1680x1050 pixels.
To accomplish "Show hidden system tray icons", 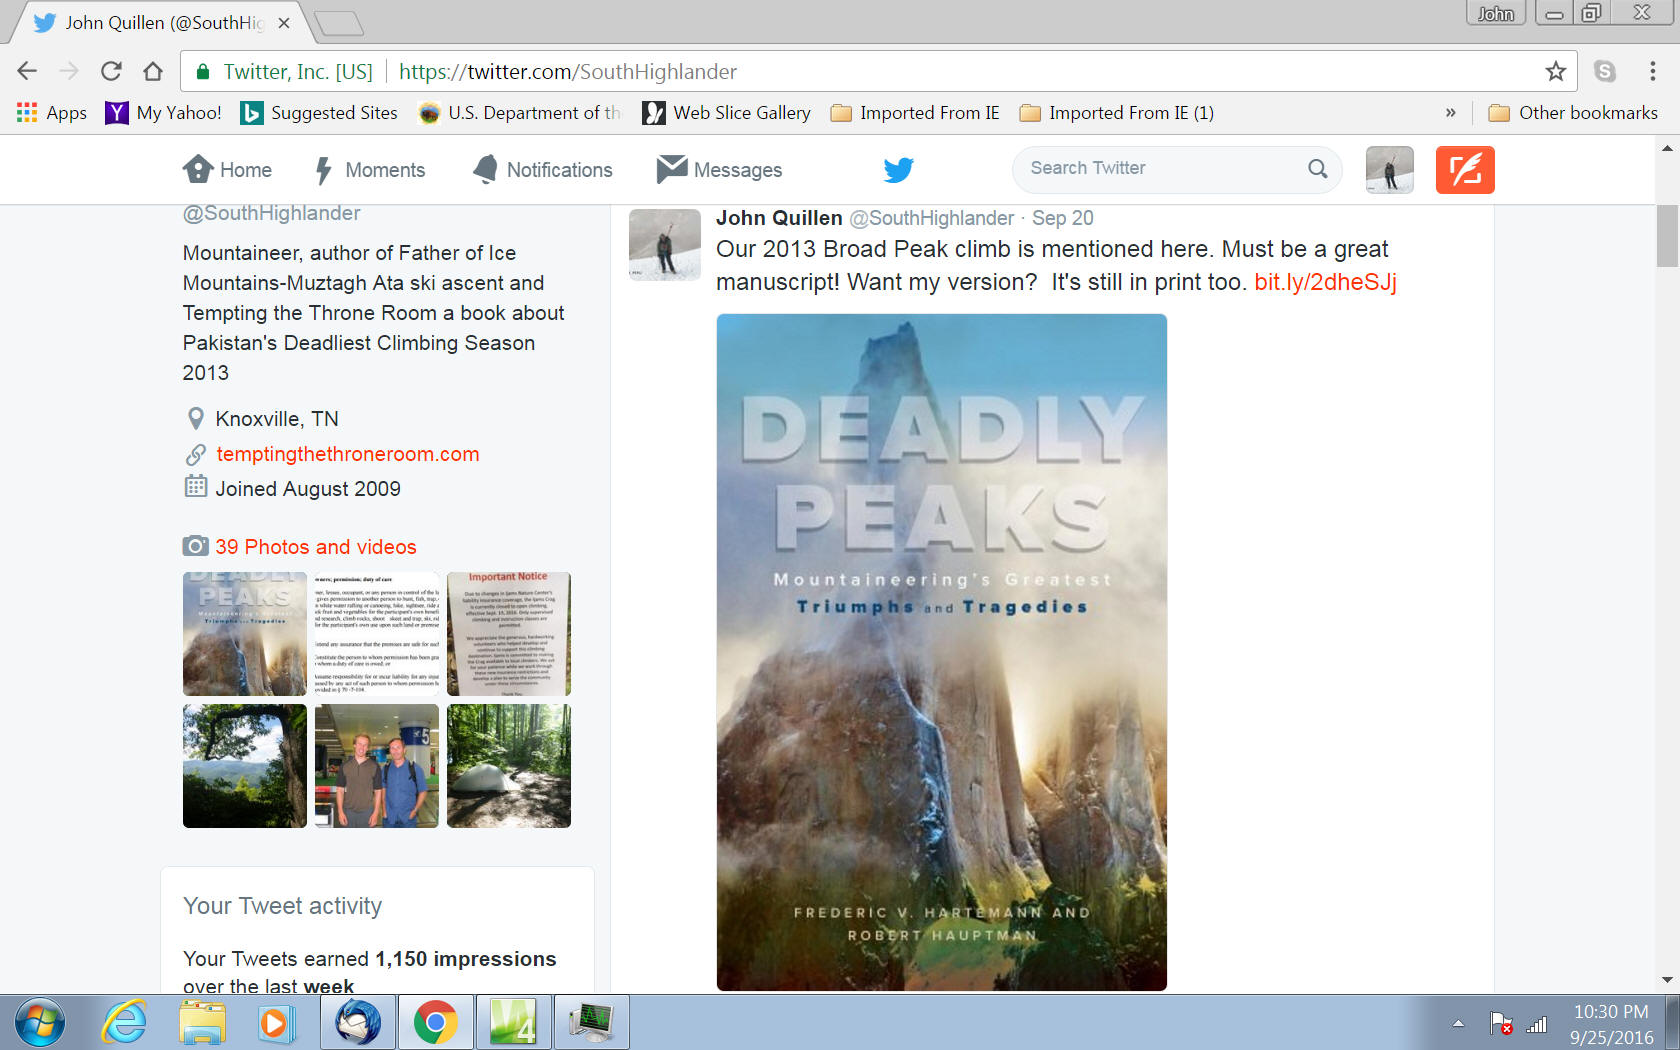I will pos(1458,1023).
